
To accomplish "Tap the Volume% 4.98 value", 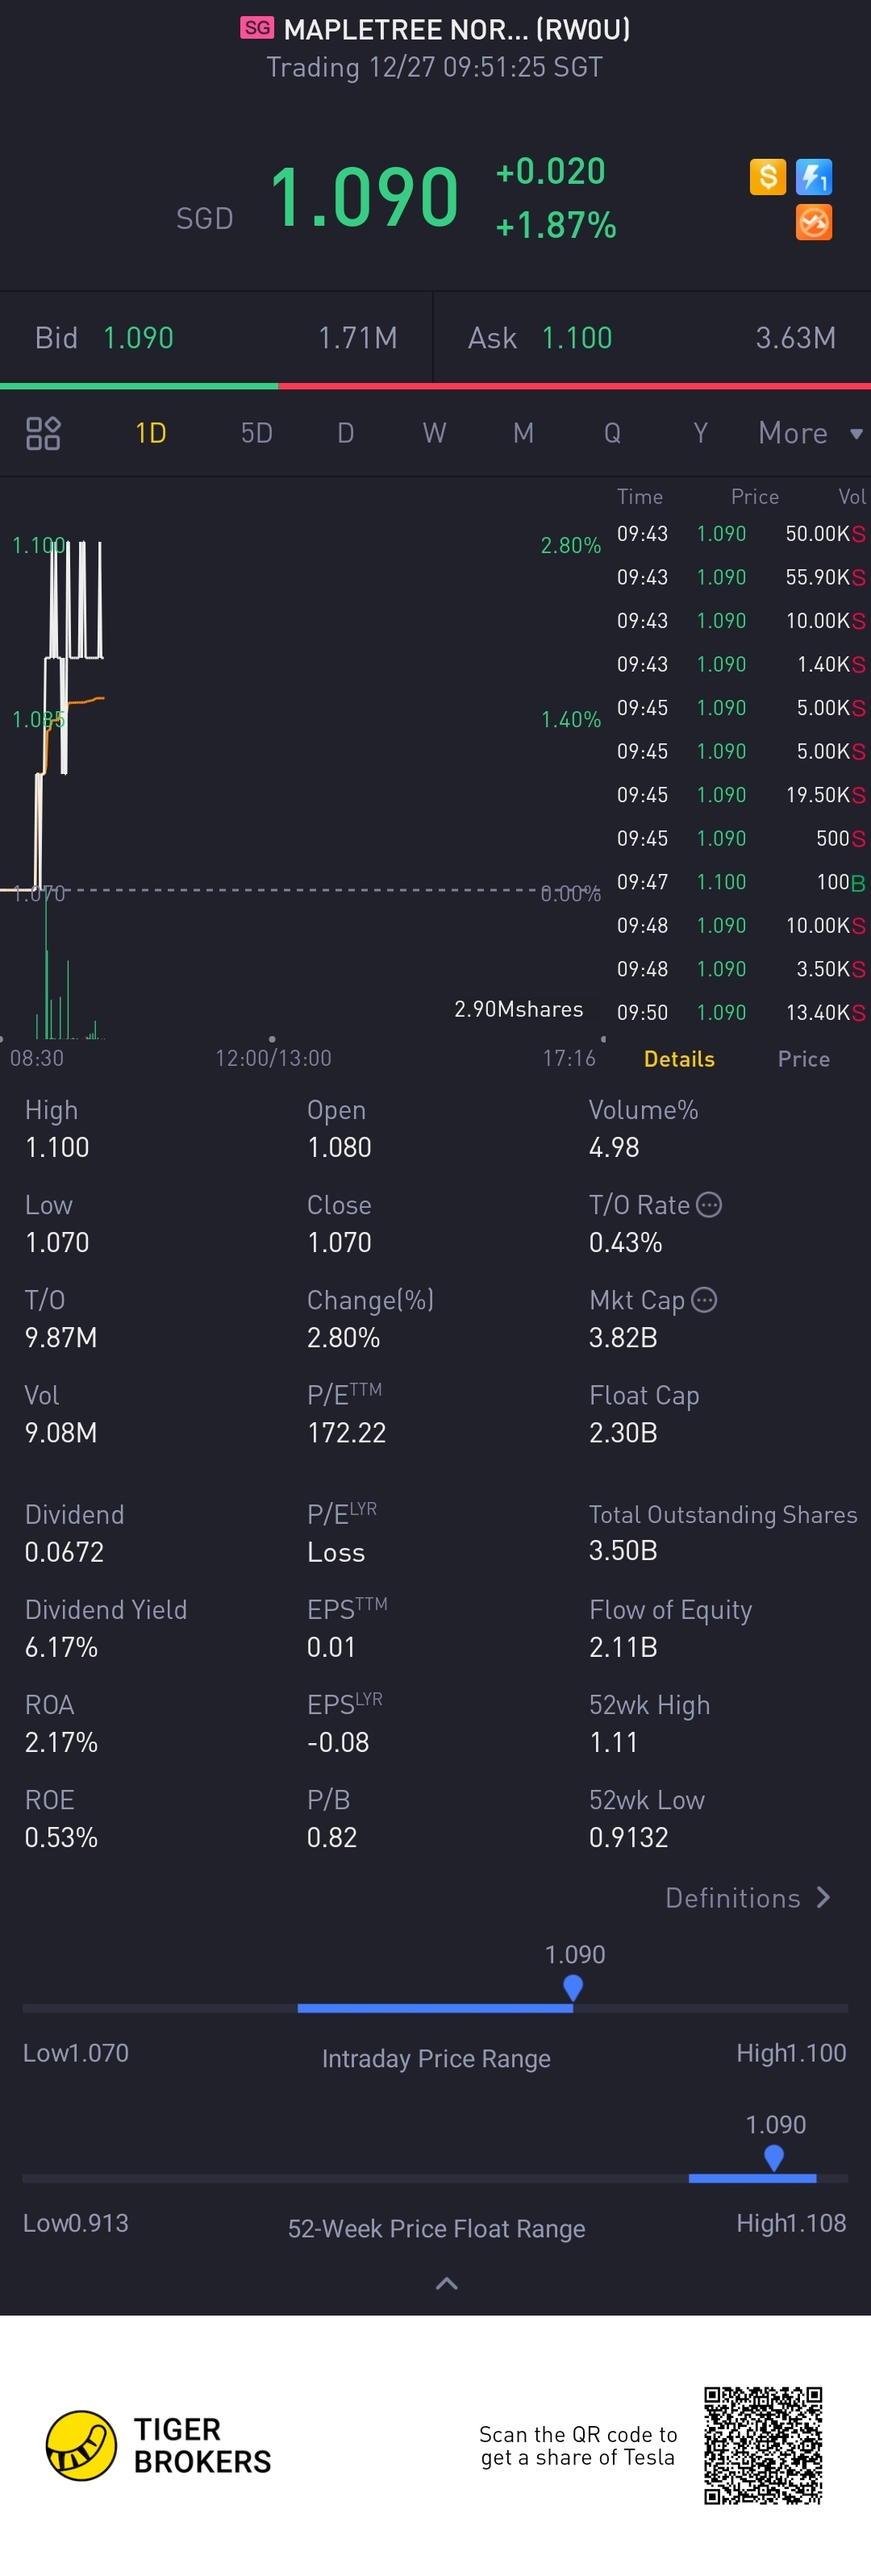I will pyautogui.click(x=614, y=1147).
